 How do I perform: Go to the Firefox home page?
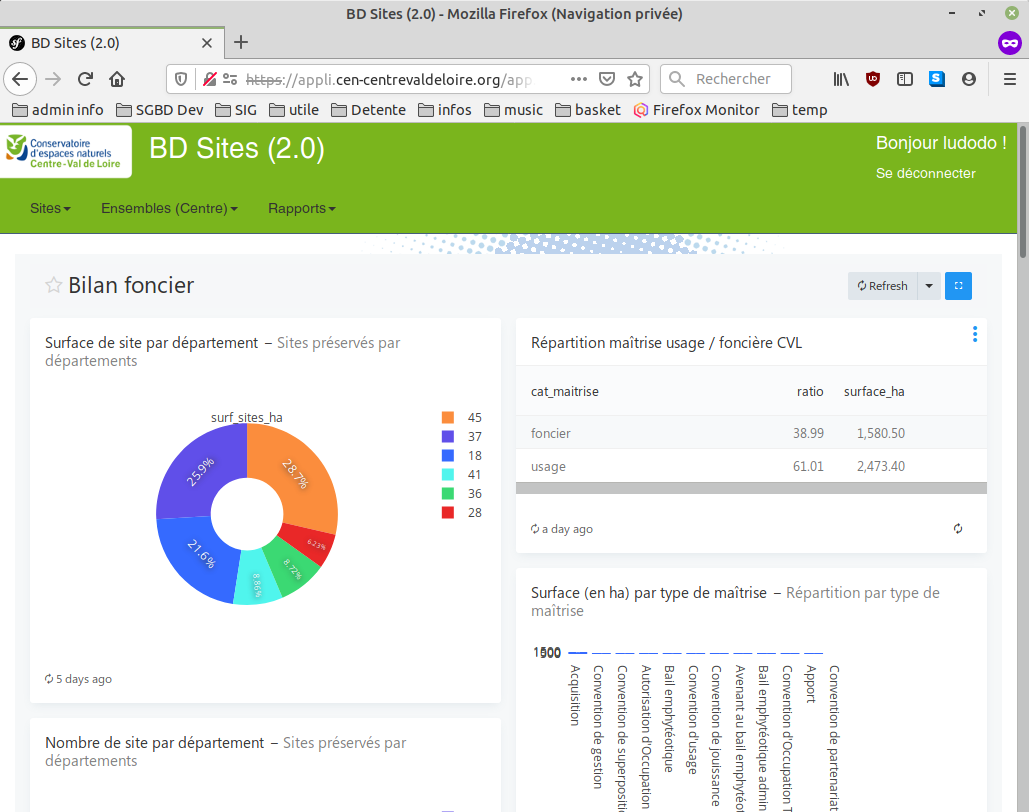click(117, 79)
